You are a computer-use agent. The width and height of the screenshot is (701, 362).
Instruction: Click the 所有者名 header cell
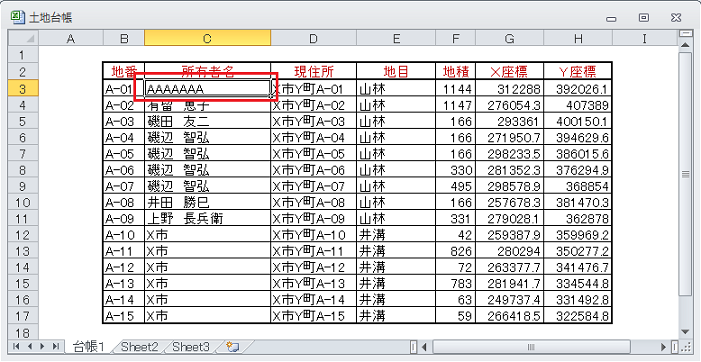coord(207,72)
